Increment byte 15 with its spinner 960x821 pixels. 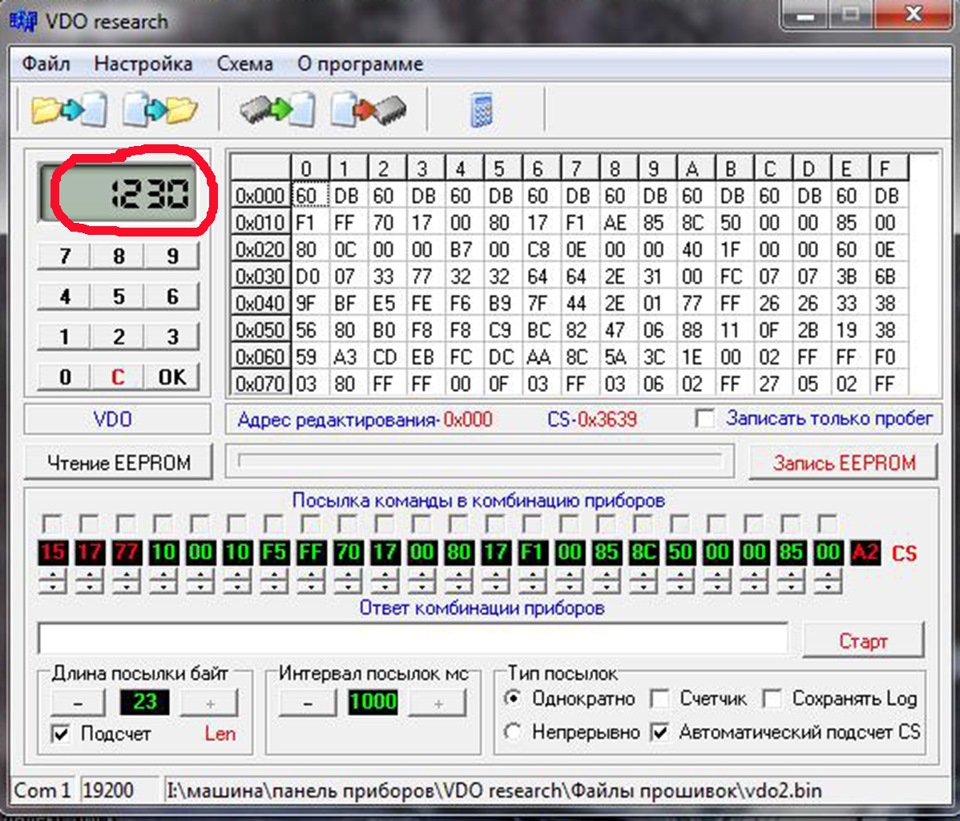click(x=53, y=574)
